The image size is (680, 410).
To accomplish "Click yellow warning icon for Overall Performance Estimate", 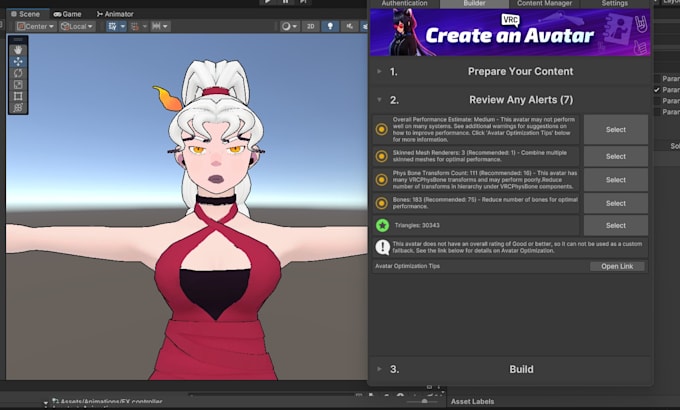I will (x=382, y=129).
